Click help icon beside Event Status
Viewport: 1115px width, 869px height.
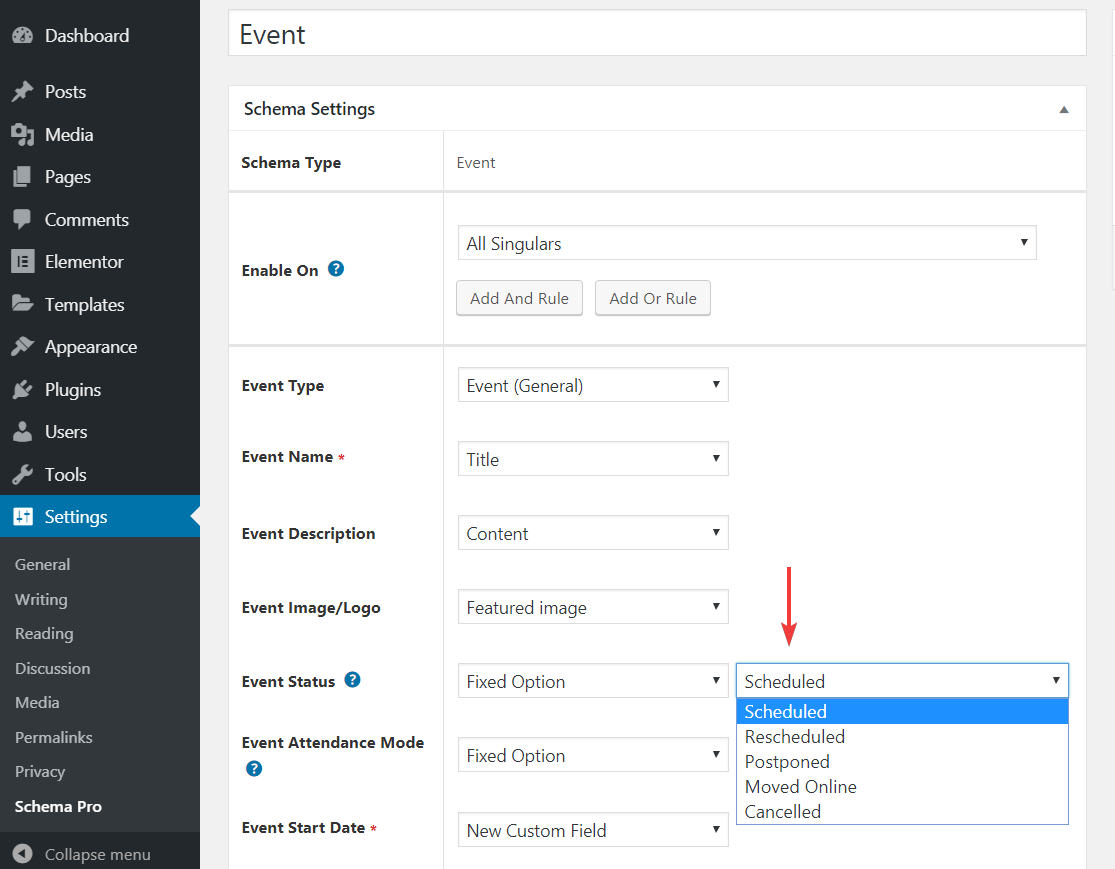(352, 680)
